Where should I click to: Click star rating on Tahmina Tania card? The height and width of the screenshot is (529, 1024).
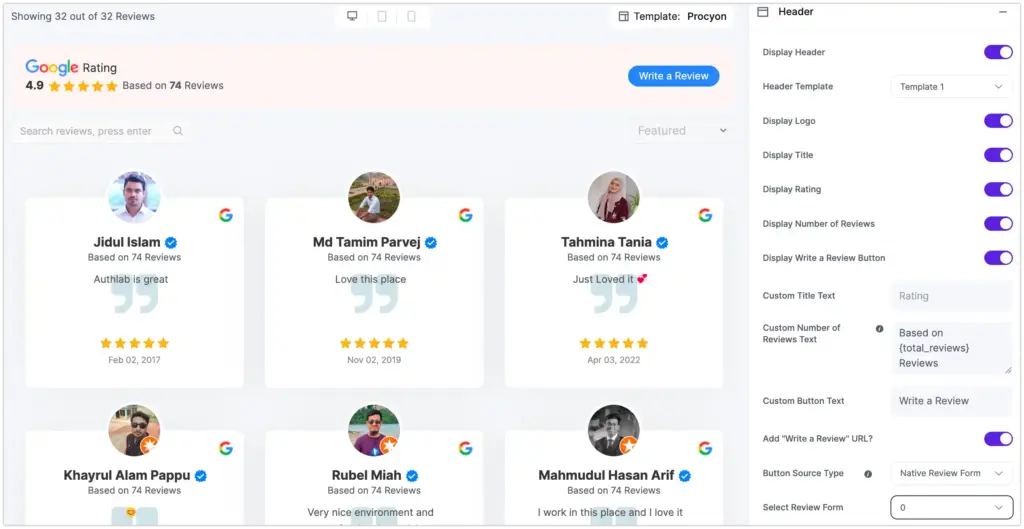click(x=614, y=343)
